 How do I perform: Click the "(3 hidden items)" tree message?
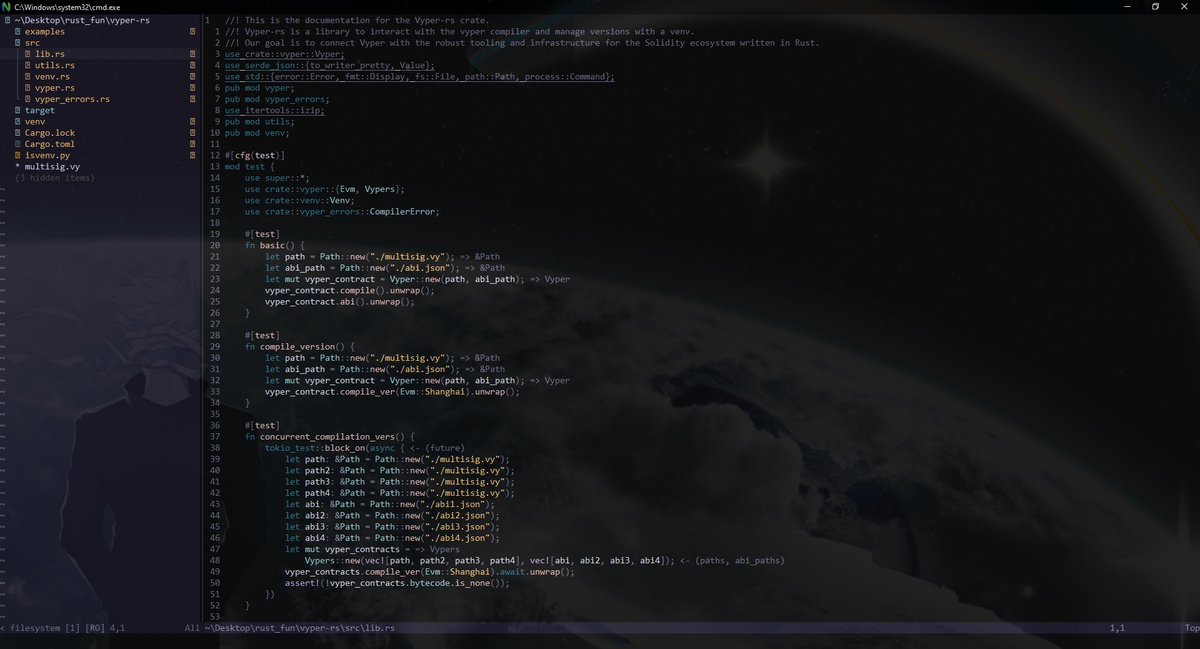coord(55,178)
